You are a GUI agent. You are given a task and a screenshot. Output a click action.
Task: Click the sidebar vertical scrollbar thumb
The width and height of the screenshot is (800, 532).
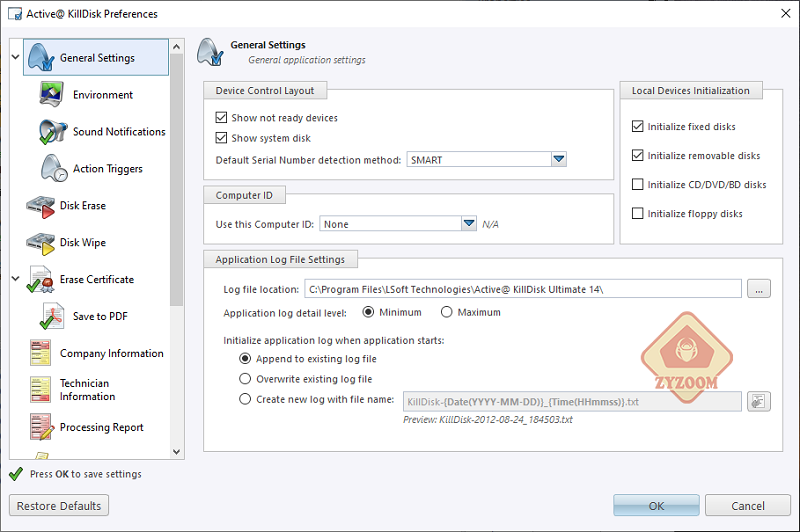[177, 180]
